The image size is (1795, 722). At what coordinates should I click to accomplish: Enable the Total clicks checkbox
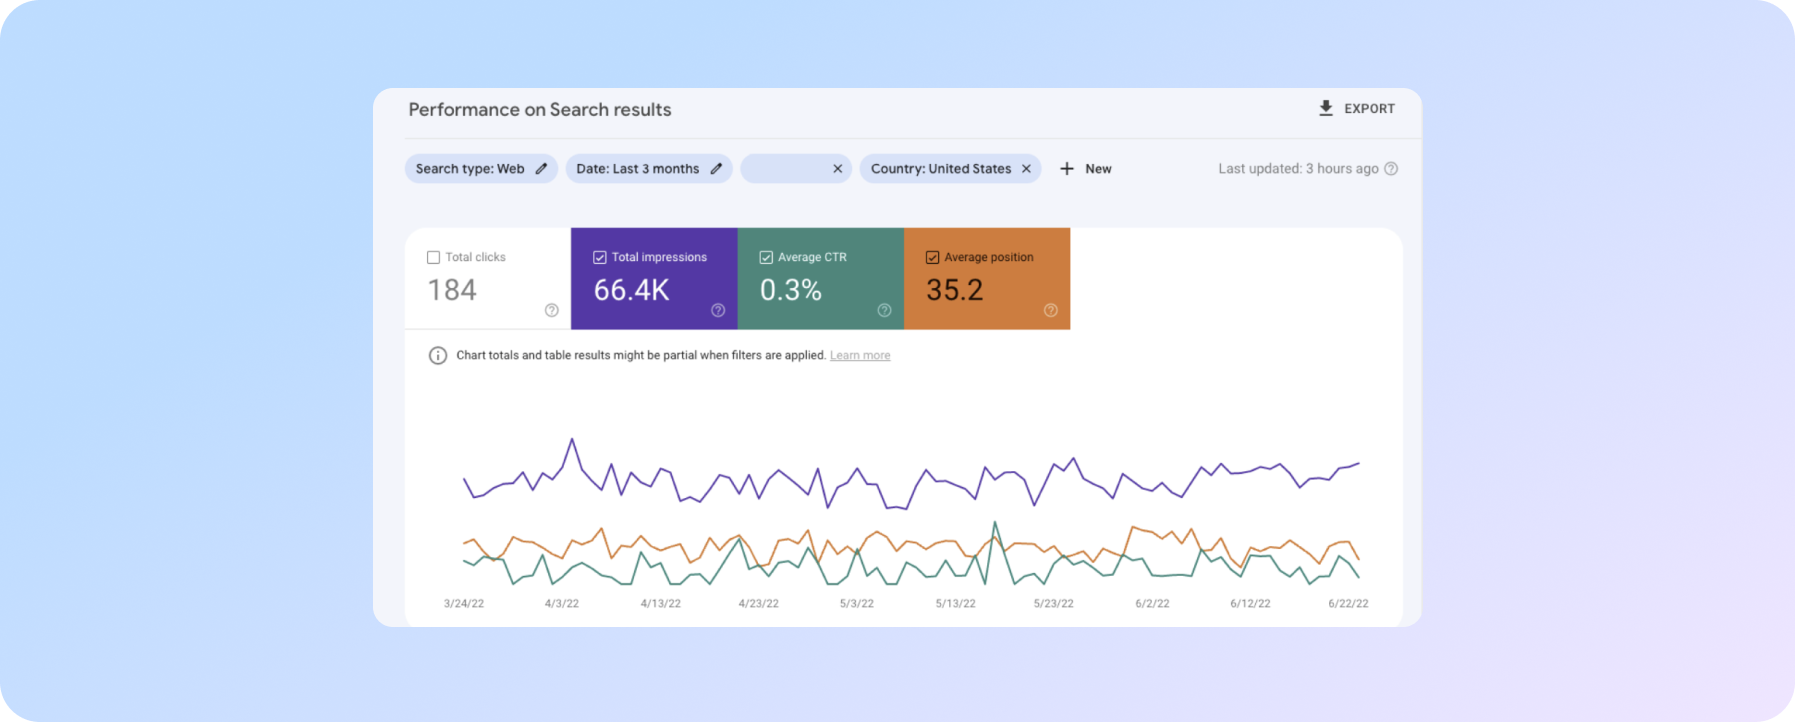pos(433,257)
